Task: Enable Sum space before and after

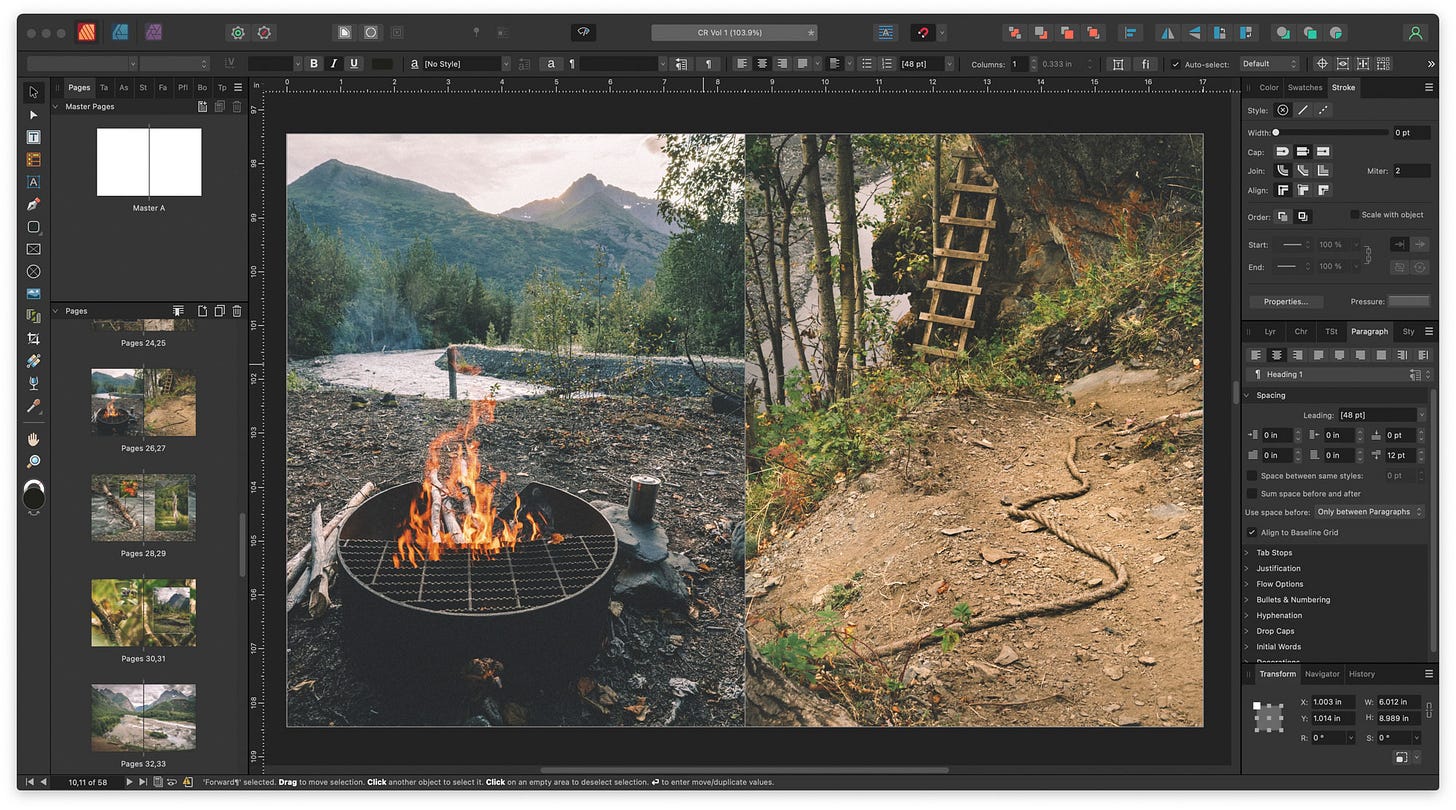Action: point(1252,494)
